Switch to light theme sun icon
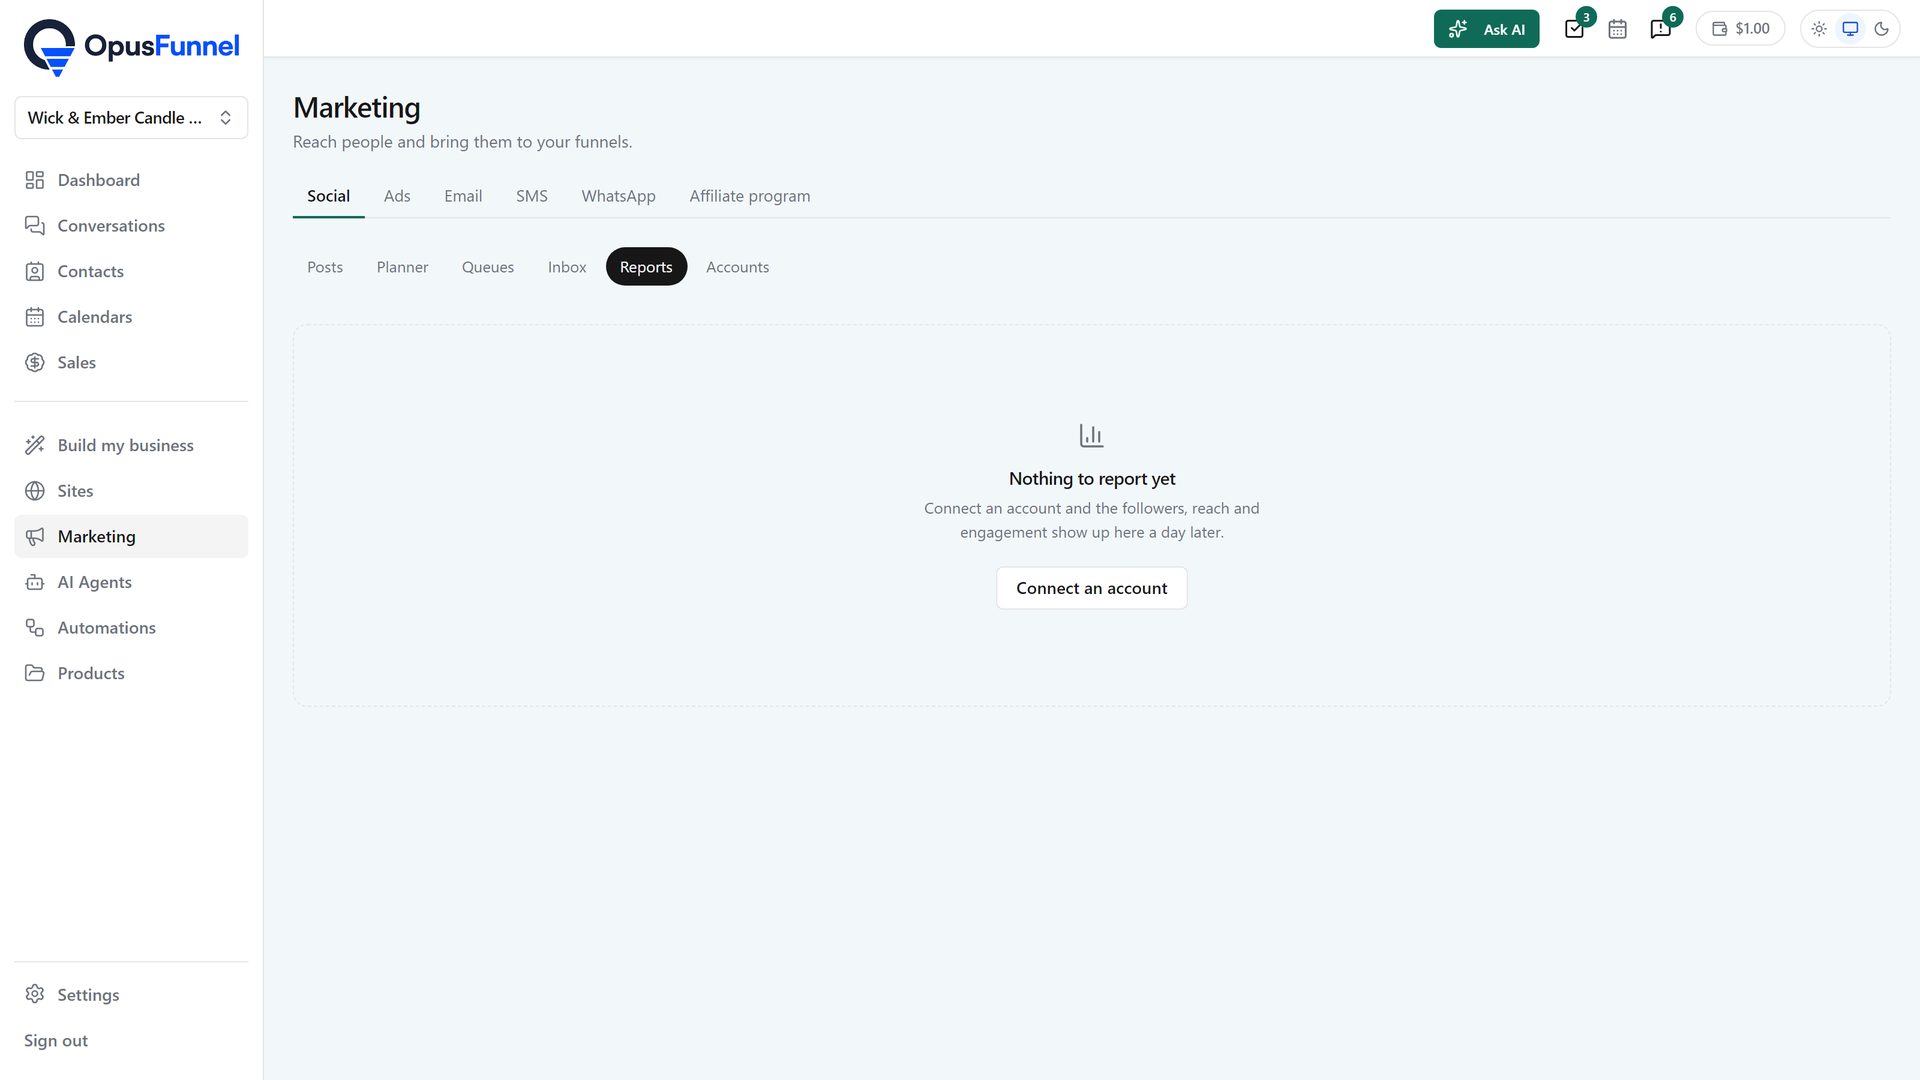The image size is (1920, 1080). point(1819,29)
